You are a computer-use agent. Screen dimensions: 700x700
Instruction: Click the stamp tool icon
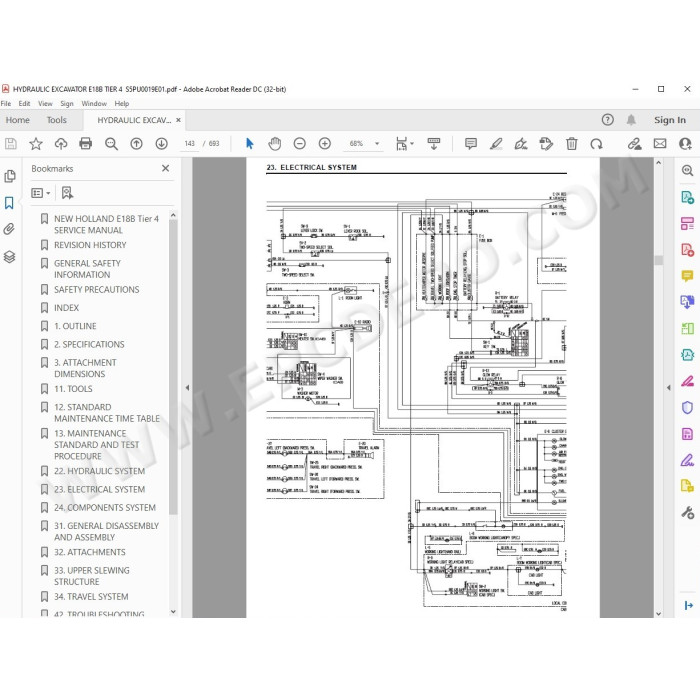[x=546, y=144]
